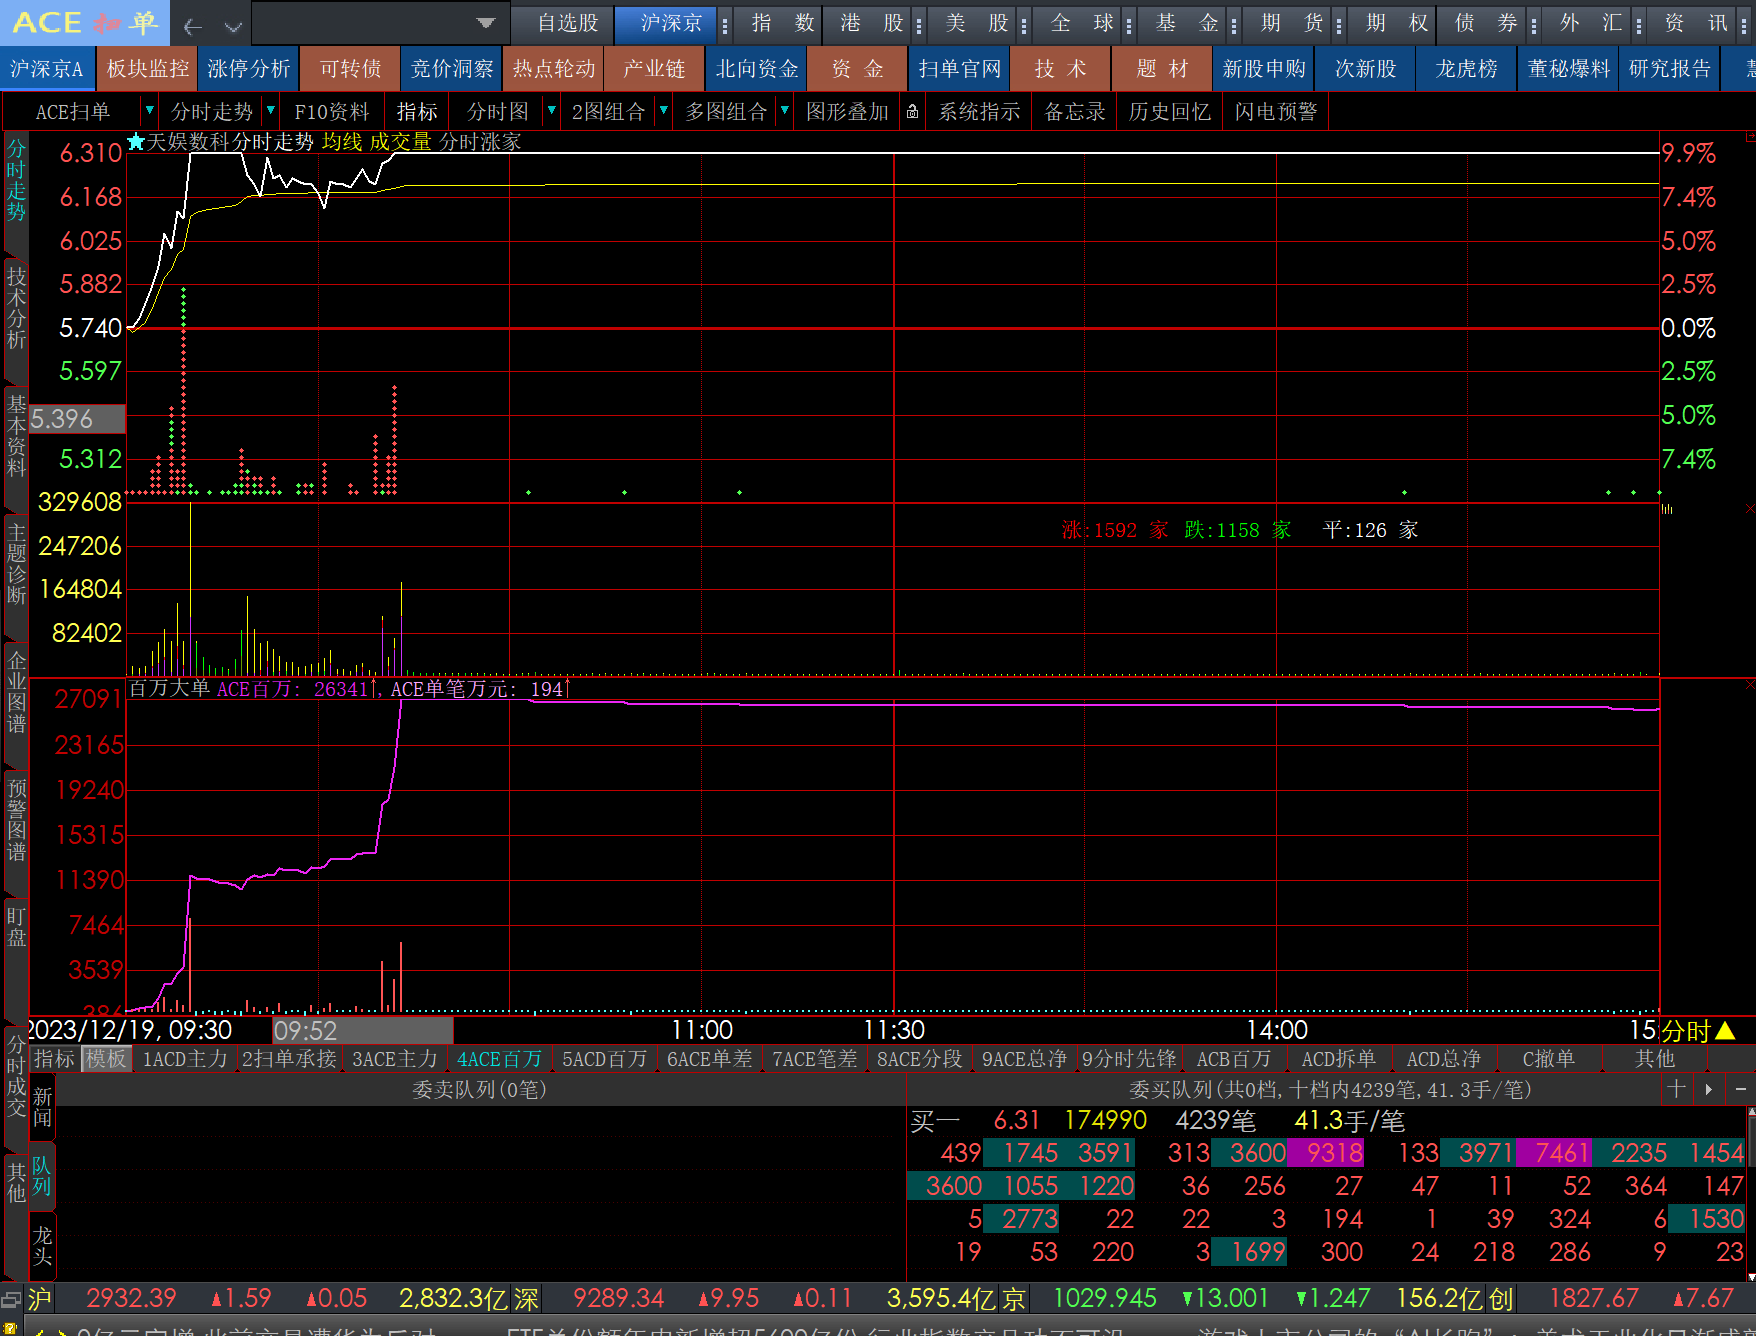Click the 龙虎榜 button

(1467, 69)
